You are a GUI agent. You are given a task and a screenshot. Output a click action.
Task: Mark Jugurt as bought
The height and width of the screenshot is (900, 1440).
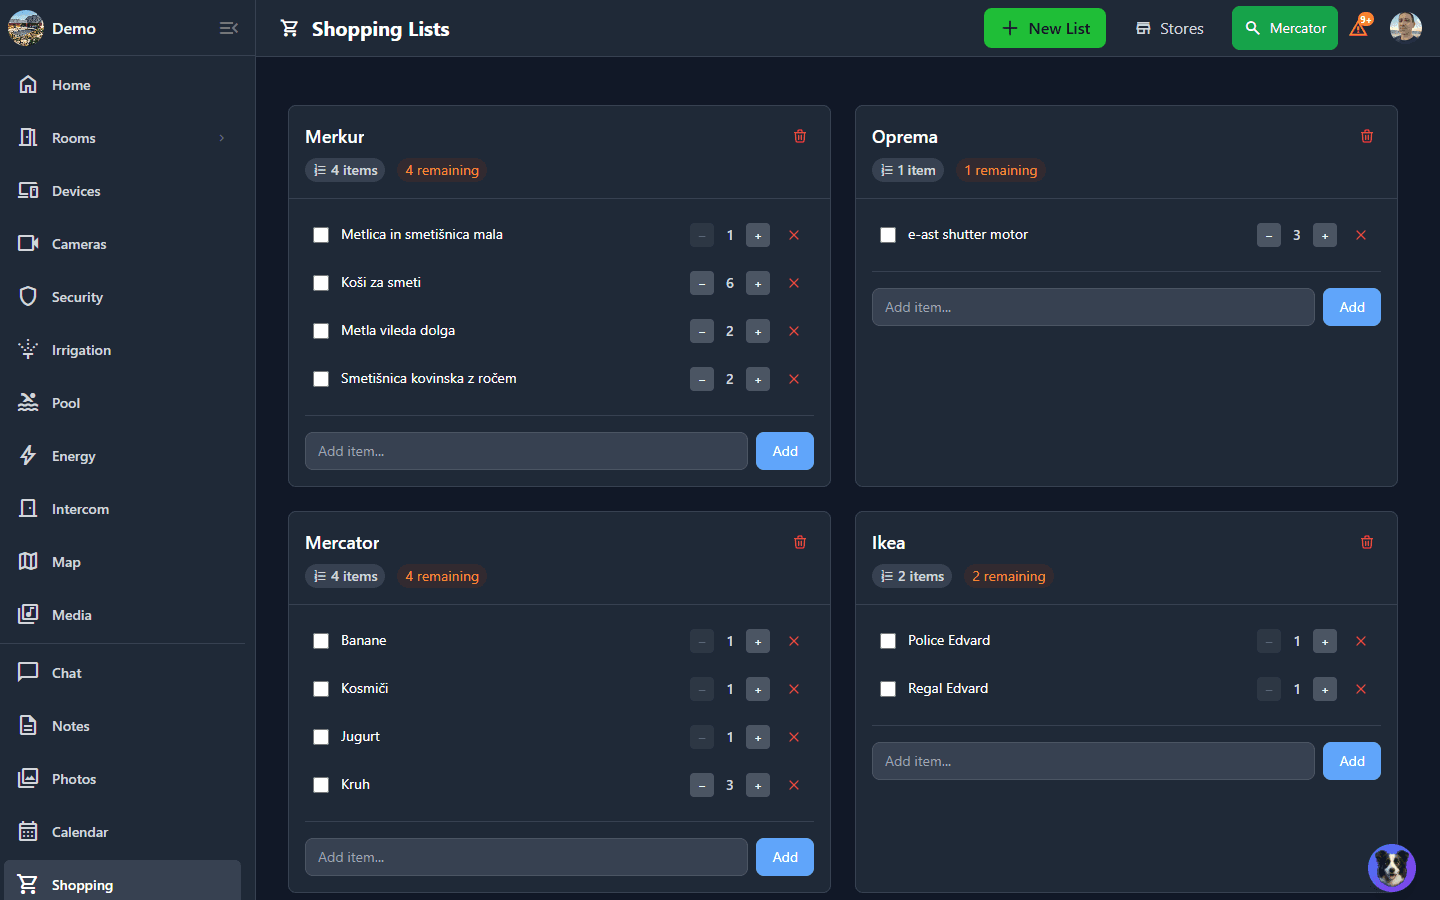321,737
